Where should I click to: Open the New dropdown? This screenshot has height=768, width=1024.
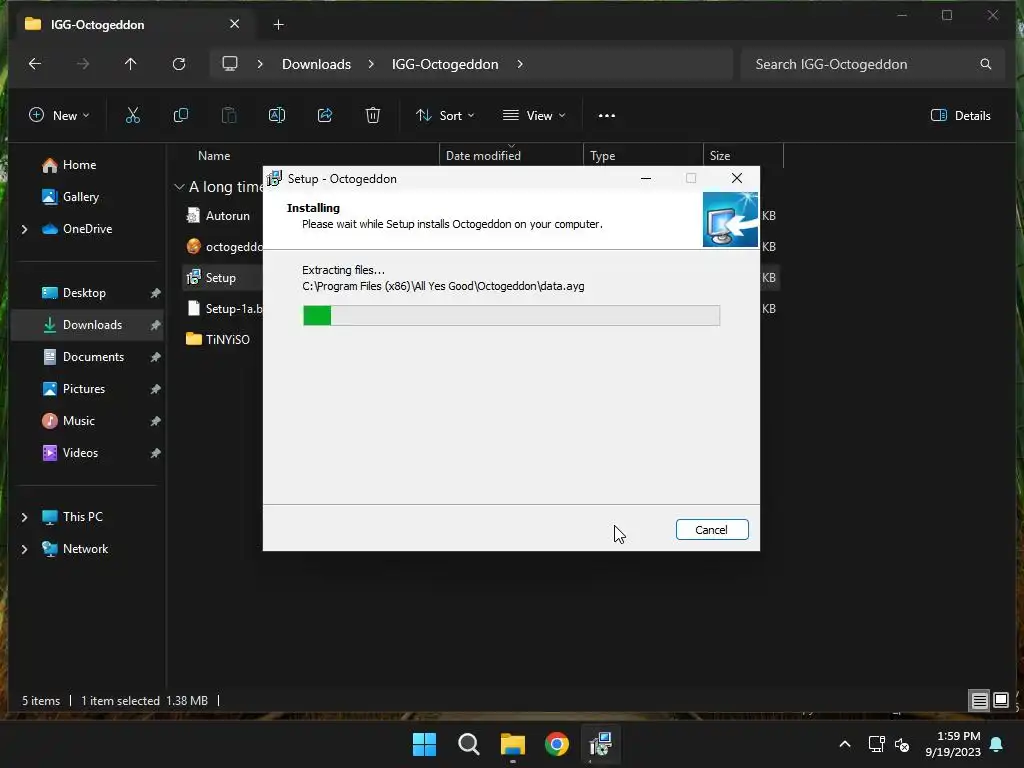click(x=59, y=116)
